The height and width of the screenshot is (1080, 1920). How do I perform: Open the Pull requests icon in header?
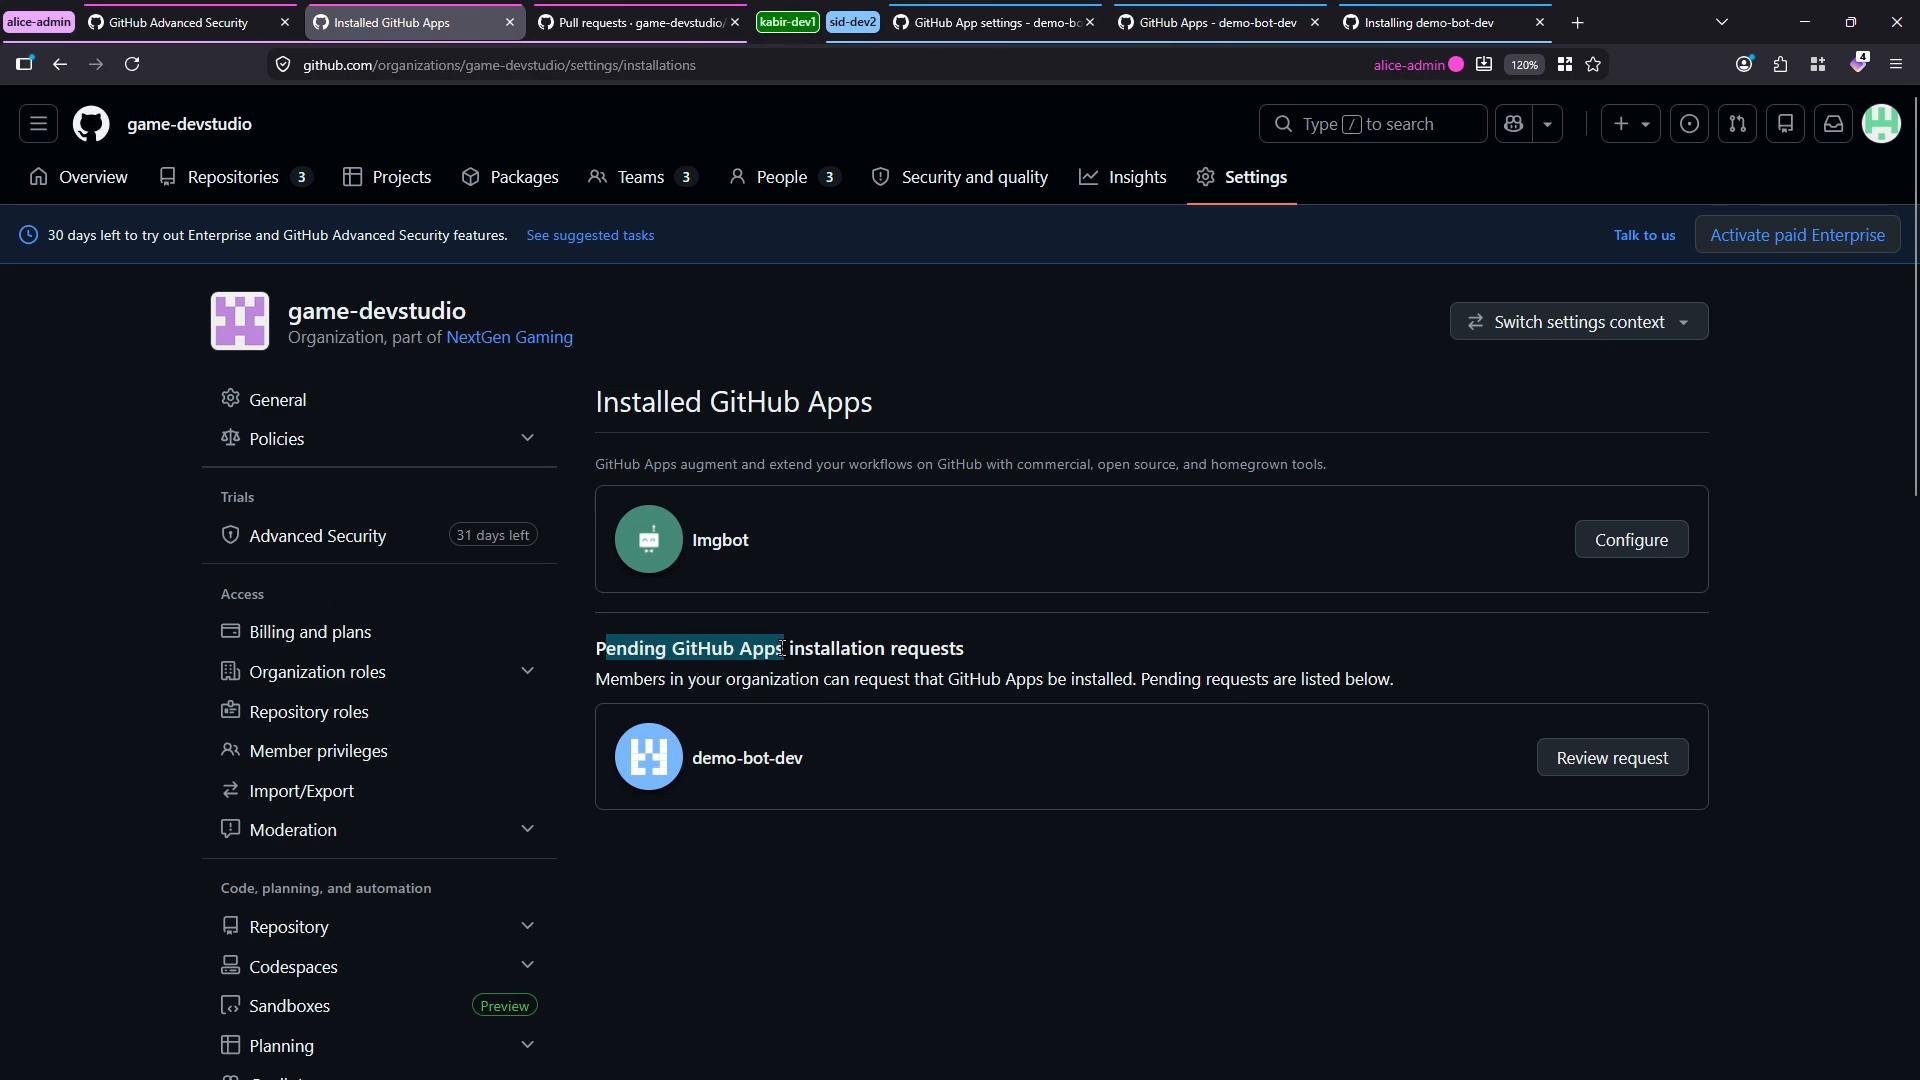(x=1738, y=124)
